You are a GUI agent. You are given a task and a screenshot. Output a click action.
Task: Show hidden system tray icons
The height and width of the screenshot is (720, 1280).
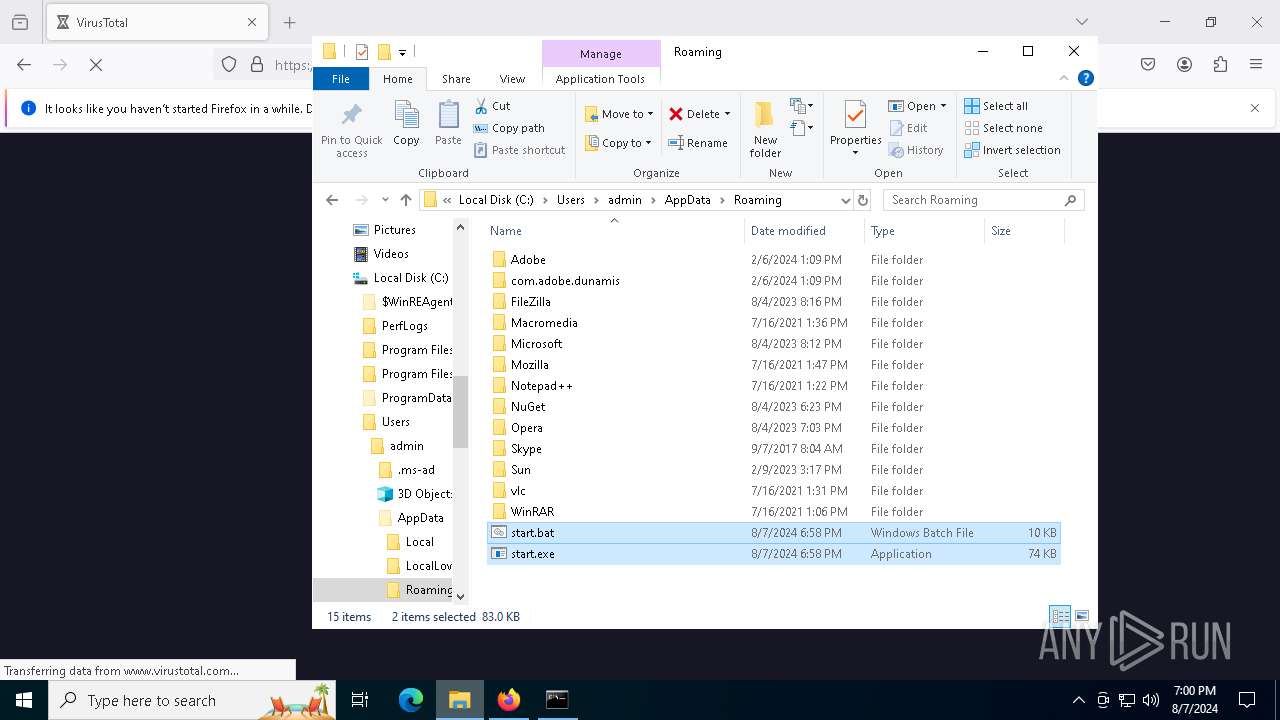pos(1078,700)
